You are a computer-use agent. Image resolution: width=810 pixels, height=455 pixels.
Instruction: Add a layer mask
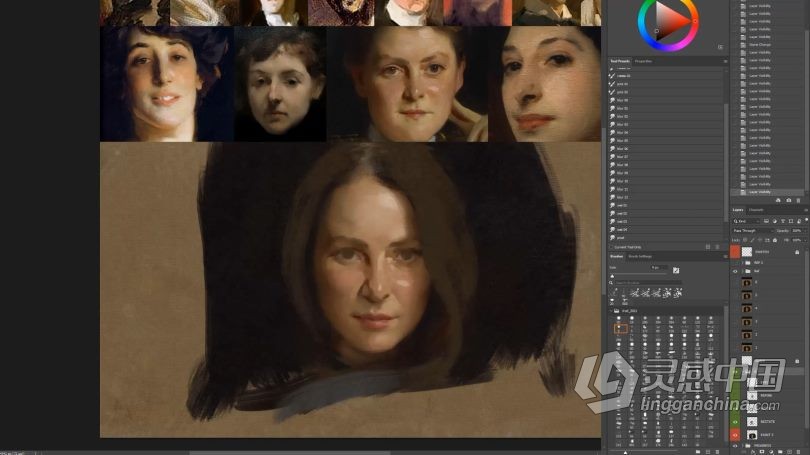pos(762,451)
